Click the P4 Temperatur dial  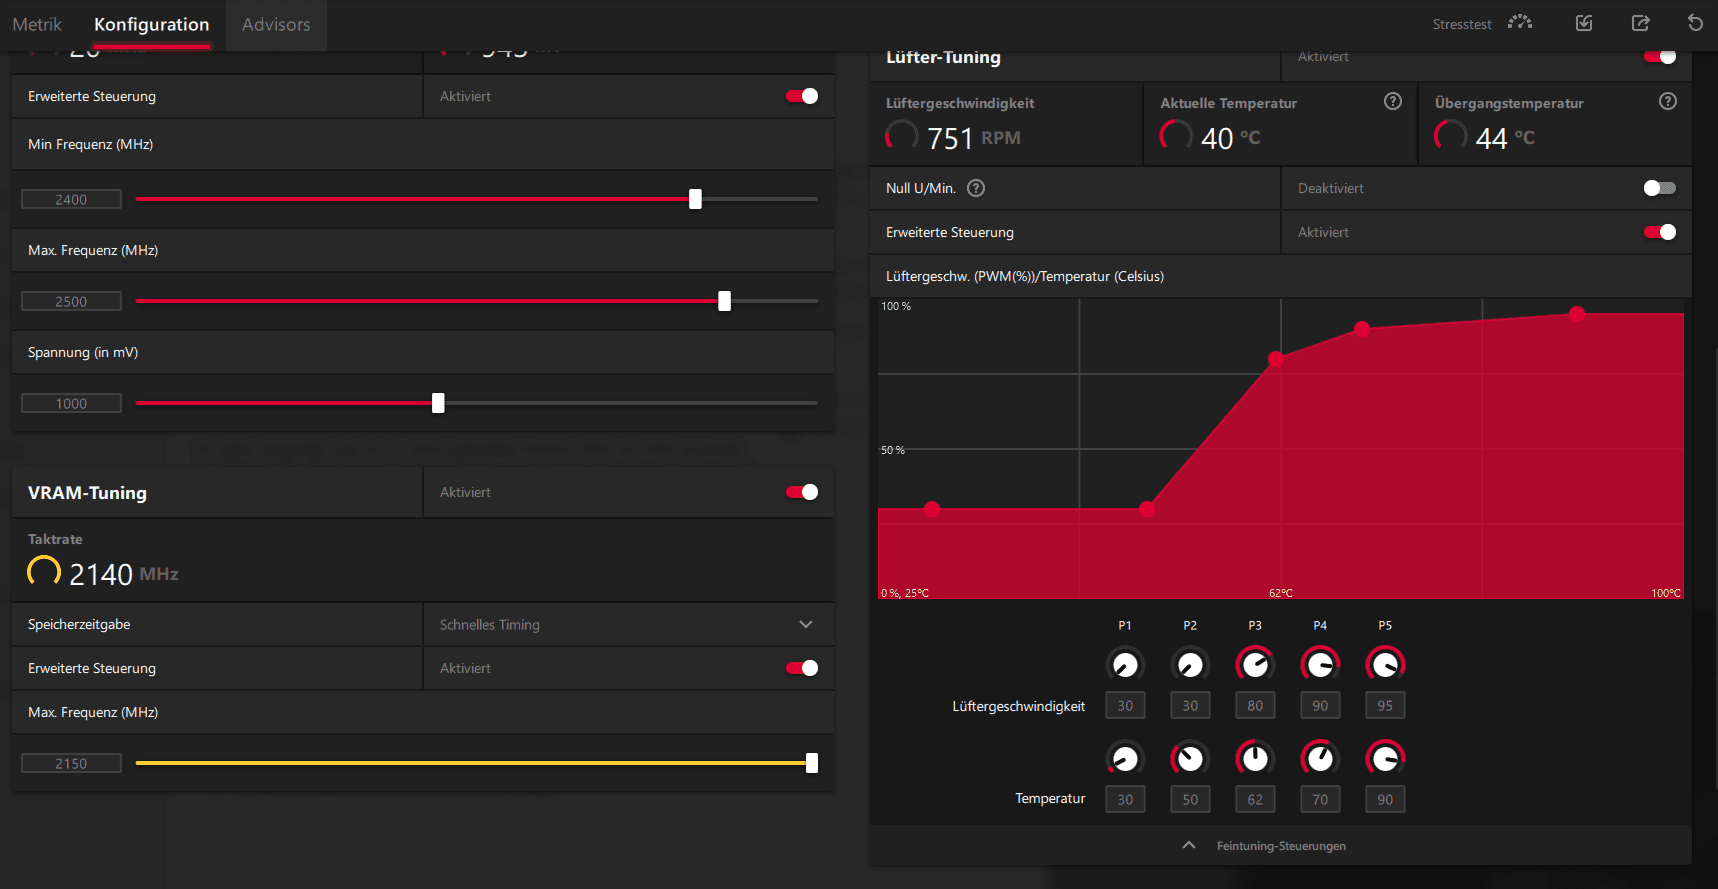point(1320,759)
